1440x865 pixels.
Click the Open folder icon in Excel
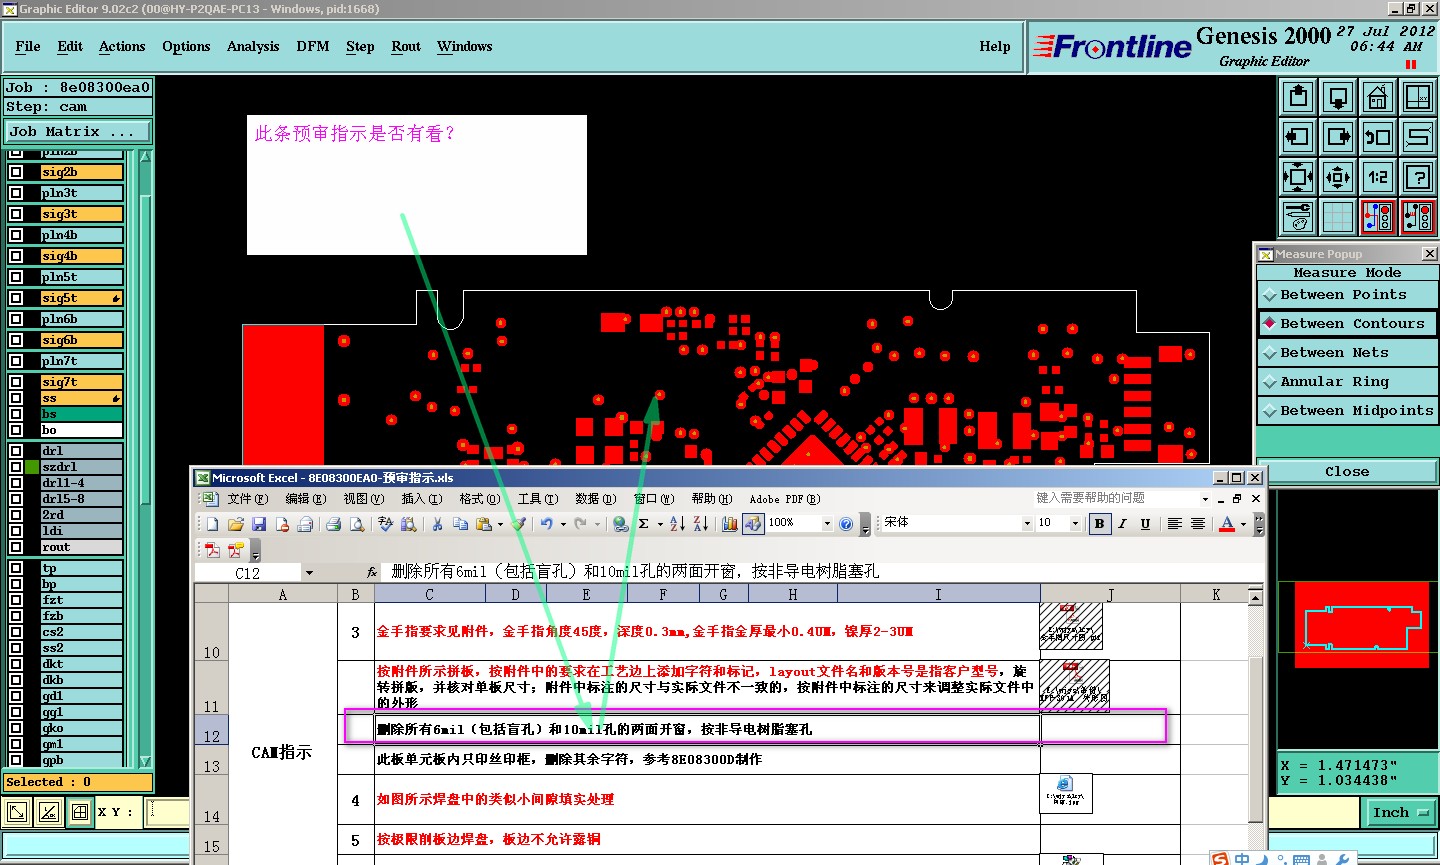(x=236, y=524)
